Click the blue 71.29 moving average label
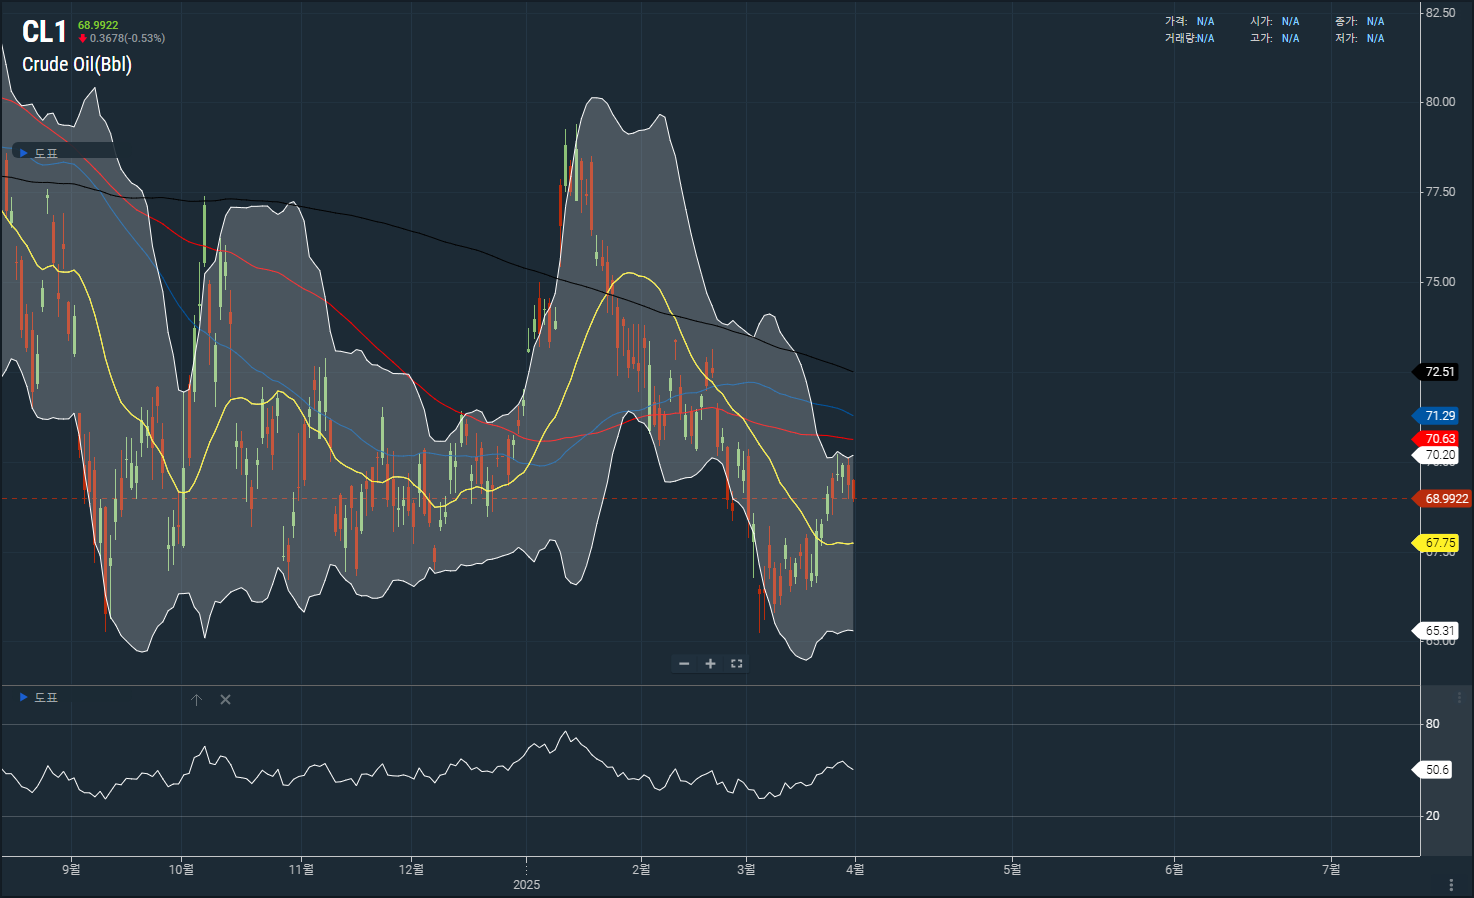 point(1439,416)
